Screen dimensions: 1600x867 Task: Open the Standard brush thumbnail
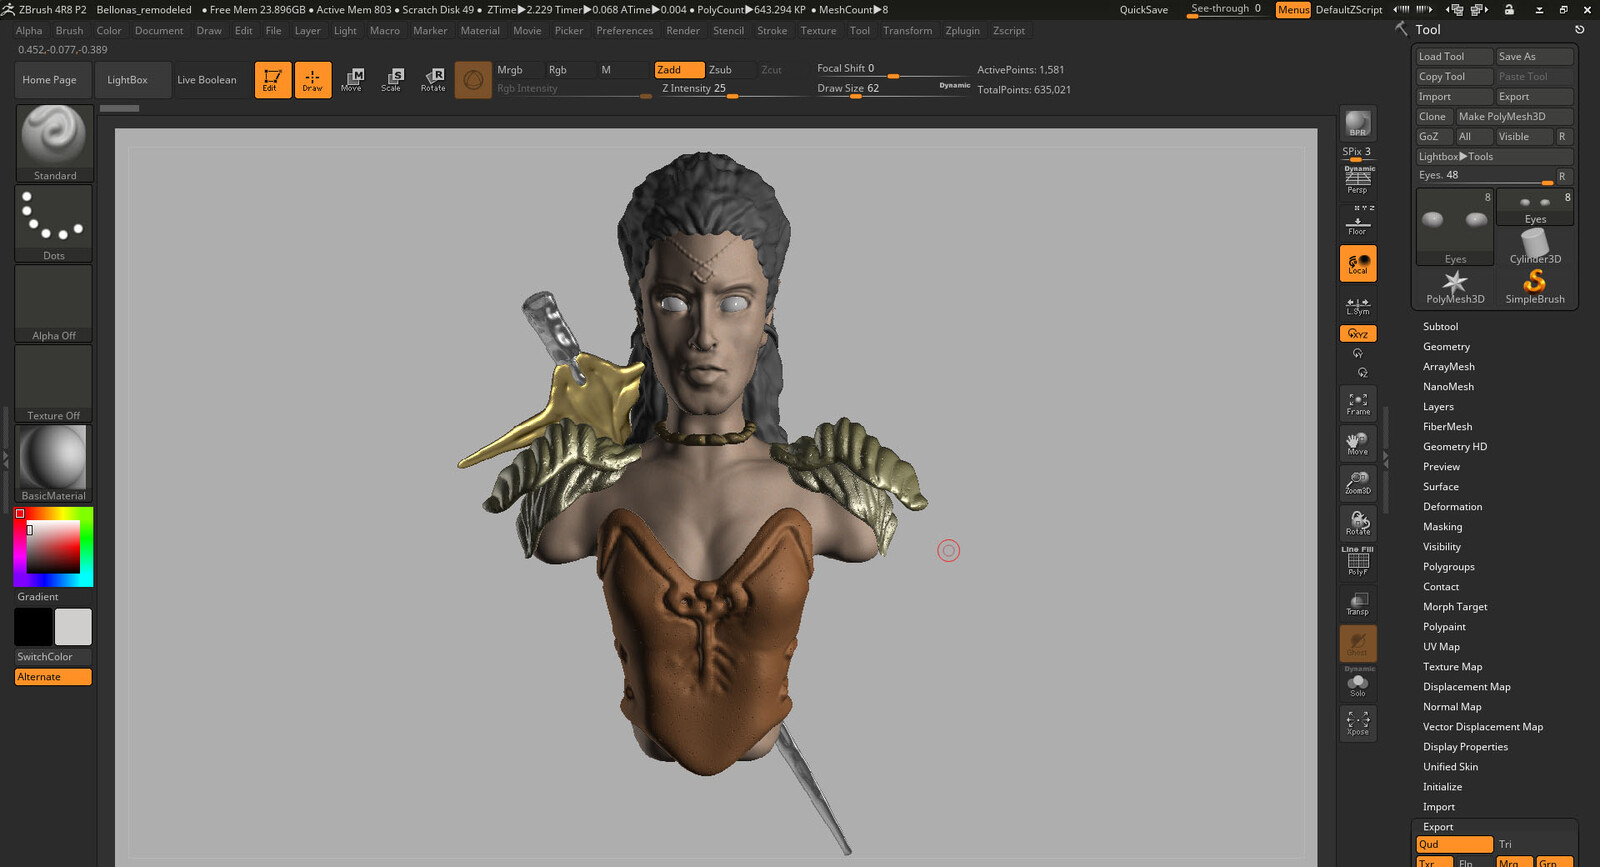coord(54,143)
